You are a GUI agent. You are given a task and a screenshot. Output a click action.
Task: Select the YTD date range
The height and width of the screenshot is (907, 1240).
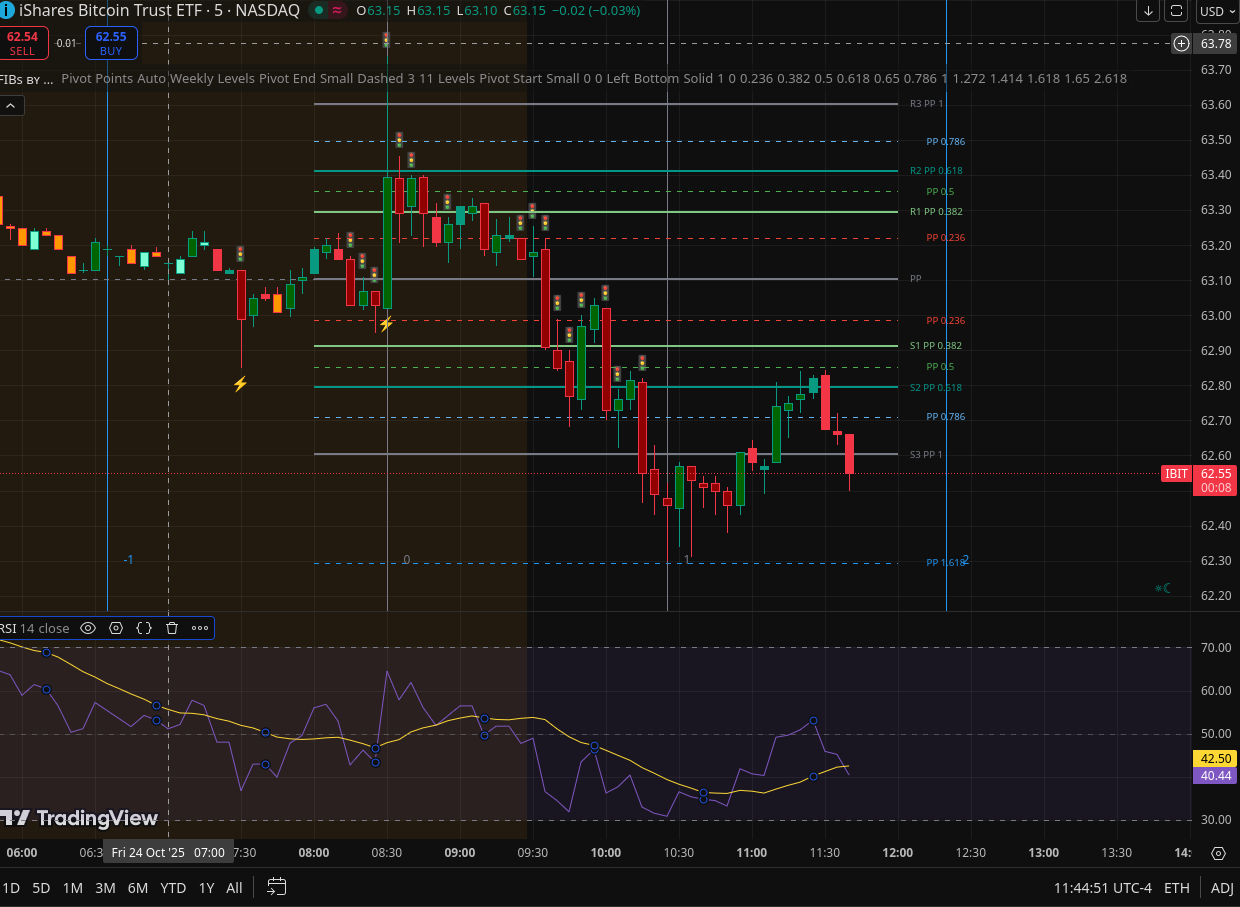(173, 888)
